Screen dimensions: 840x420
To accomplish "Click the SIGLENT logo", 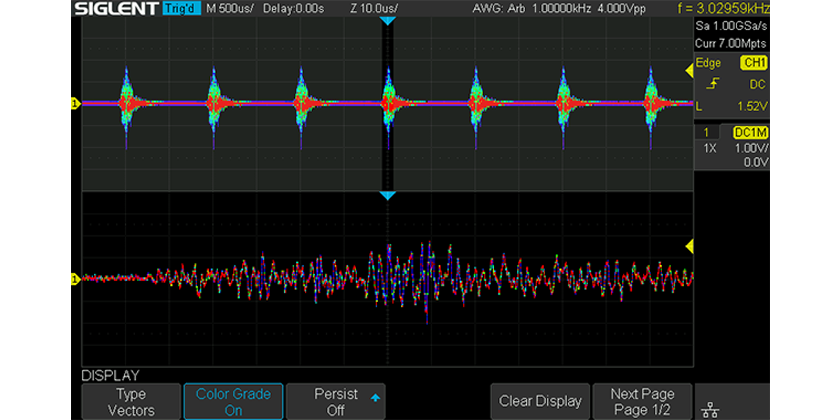I will pos(114,9).
